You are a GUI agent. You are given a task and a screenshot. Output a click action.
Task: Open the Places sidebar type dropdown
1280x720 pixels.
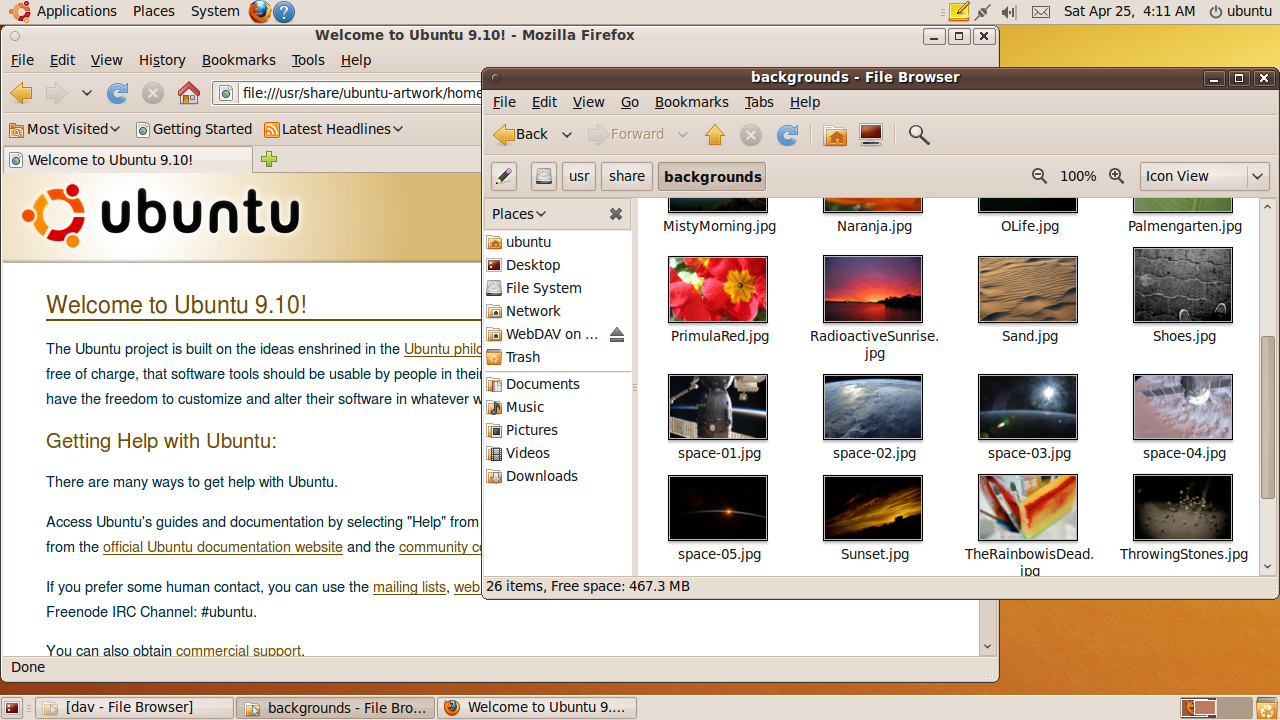pyautogui.click(x=519, y=214)
